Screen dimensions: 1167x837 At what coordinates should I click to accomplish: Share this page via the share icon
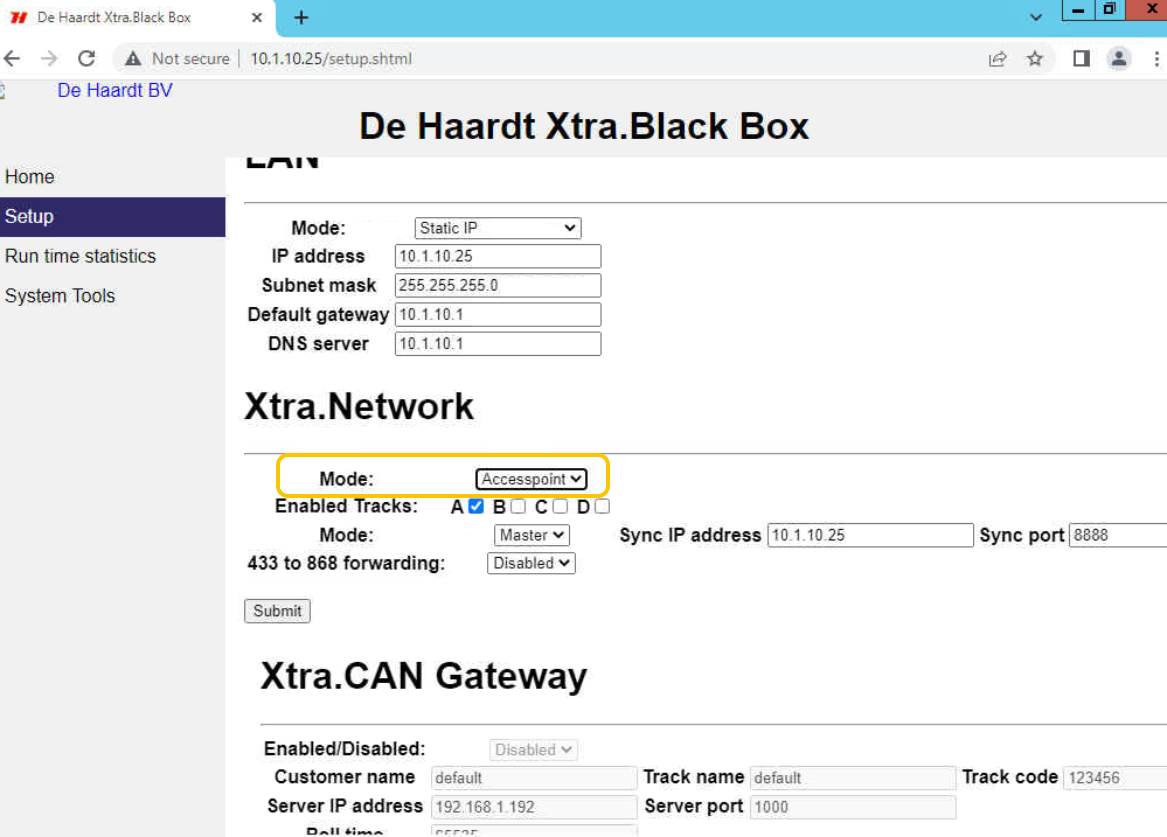tap(997, 59)
